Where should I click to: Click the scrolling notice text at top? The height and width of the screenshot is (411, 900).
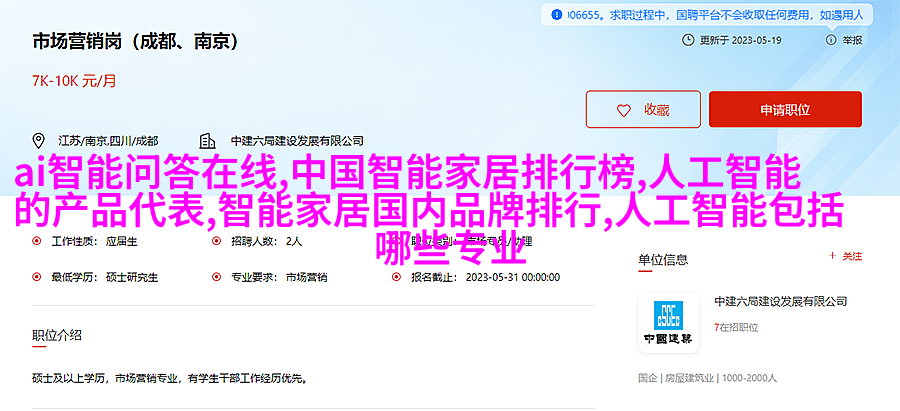coord(715,15)
